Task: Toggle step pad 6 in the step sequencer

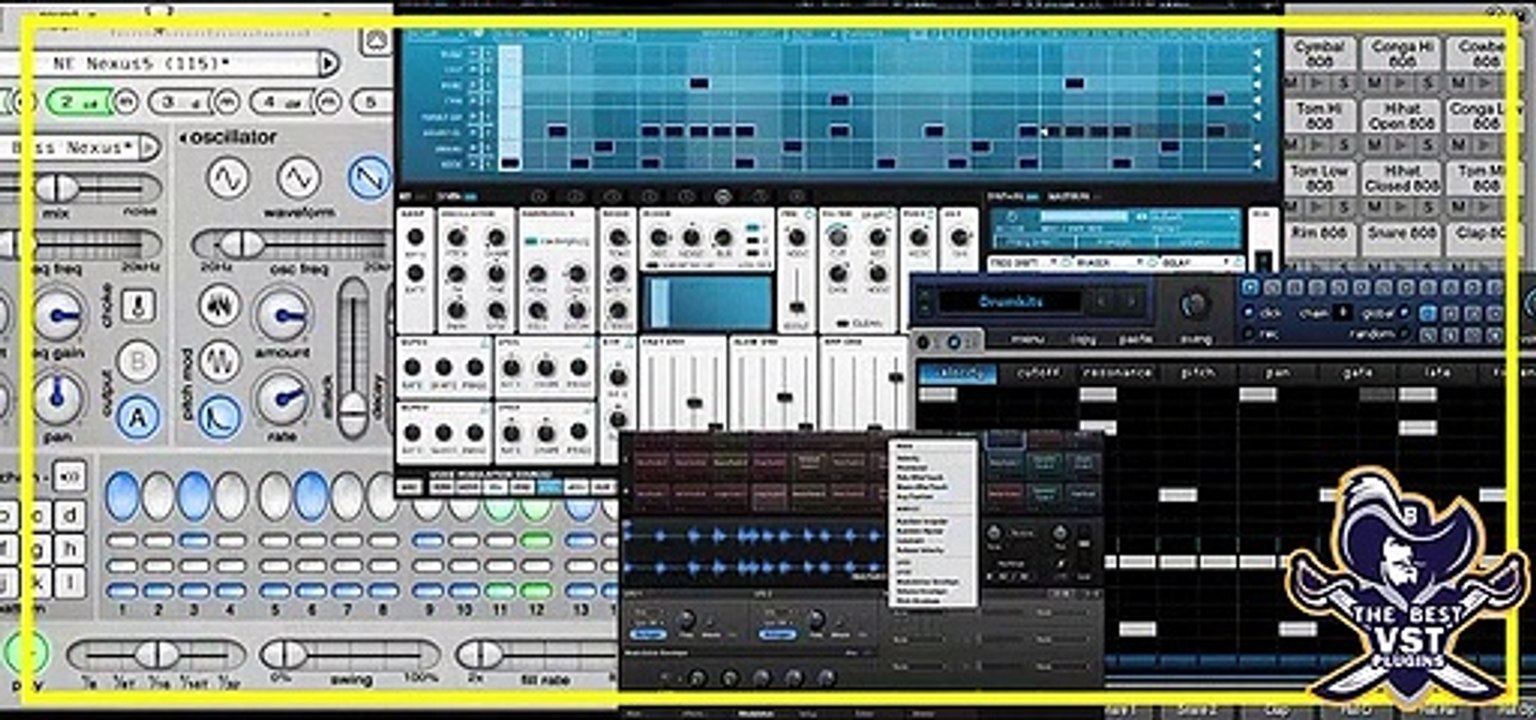Action: [311, 496]
